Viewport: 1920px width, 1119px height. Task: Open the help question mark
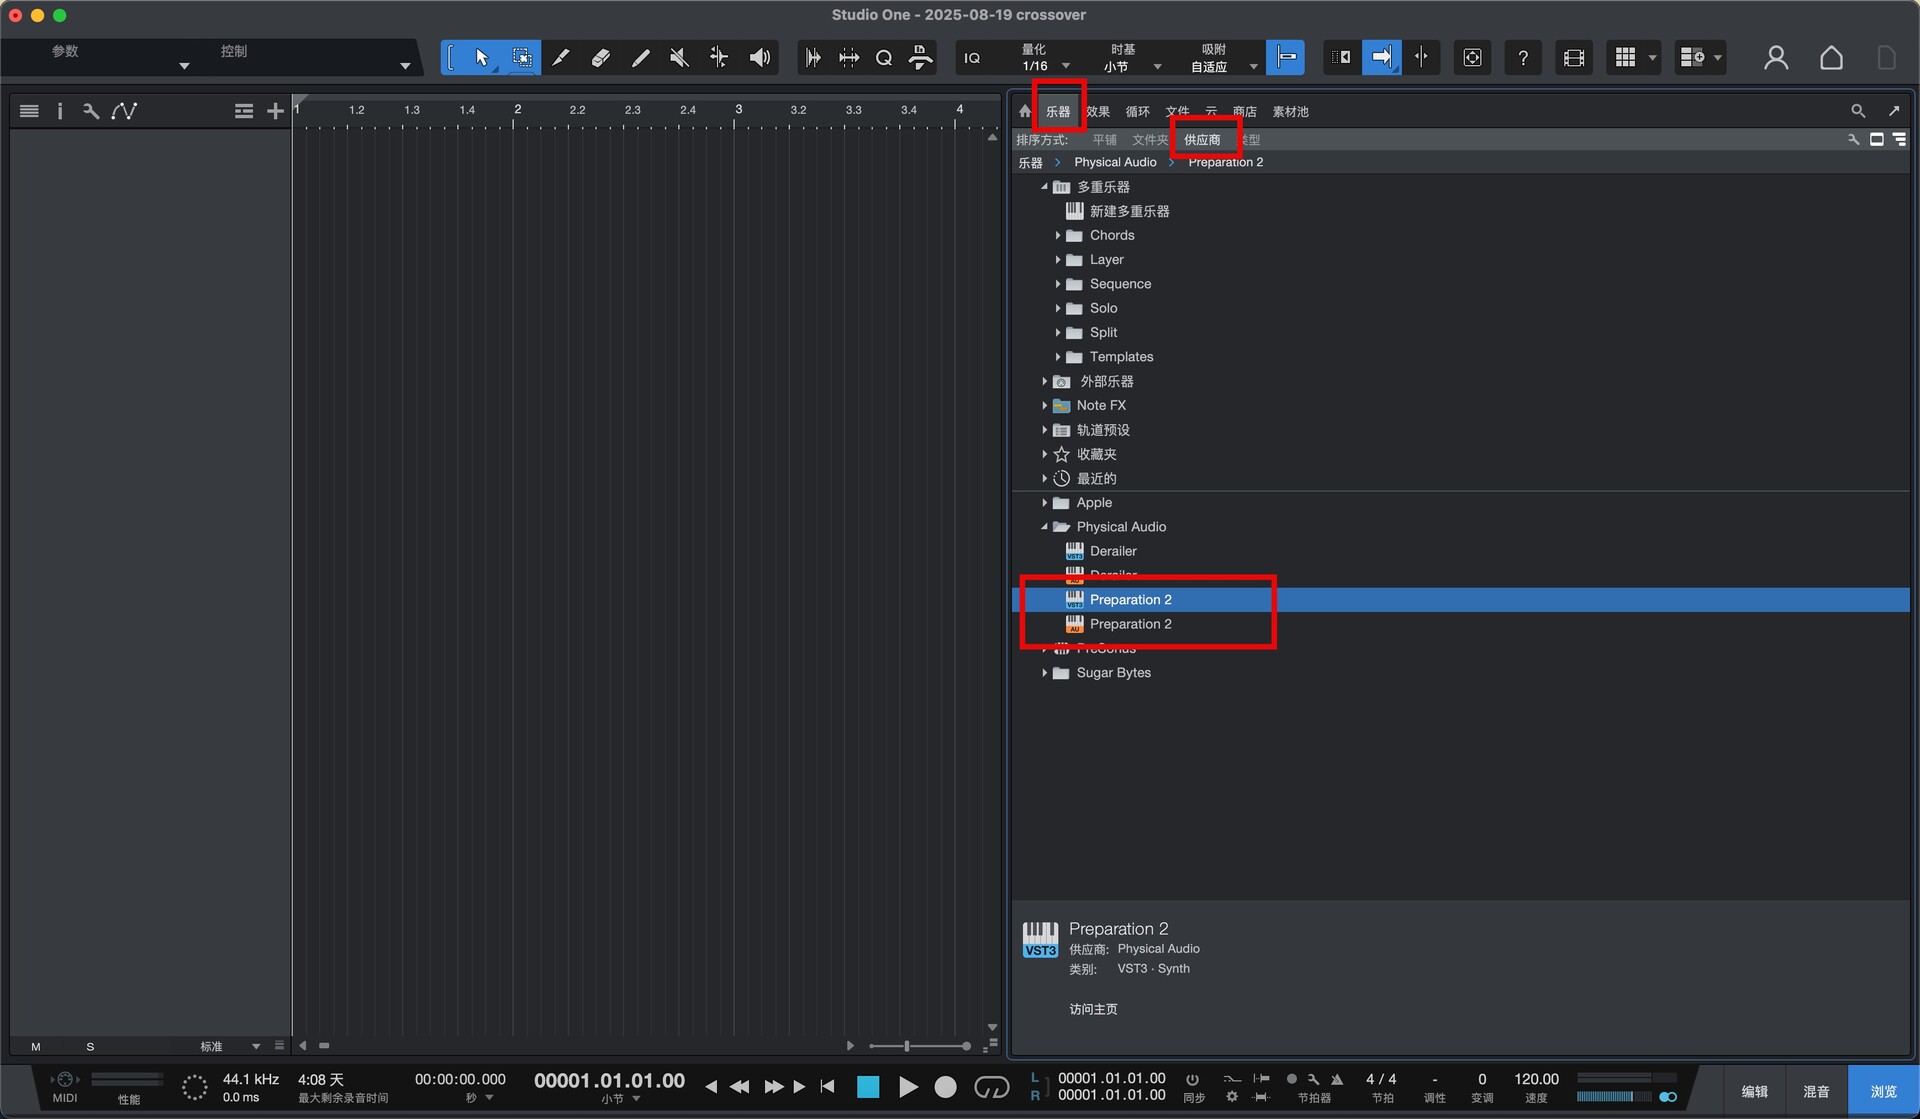point(1522,58)
